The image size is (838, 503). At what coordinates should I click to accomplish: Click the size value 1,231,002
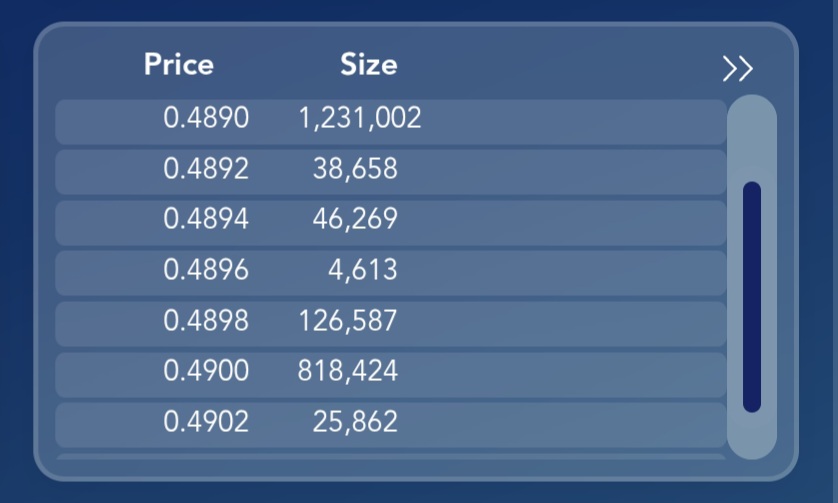click(360, 118)
